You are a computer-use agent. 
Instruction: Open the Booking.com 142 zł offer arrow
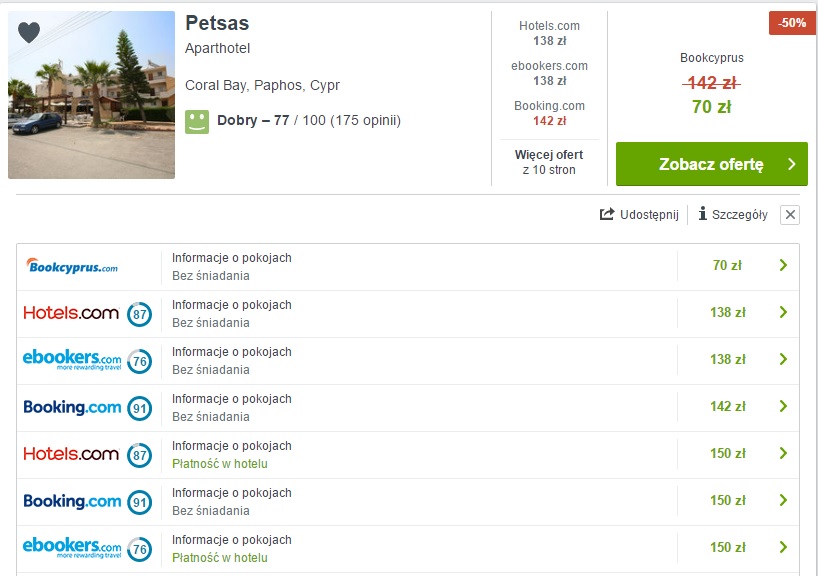(x=783, y=406)
